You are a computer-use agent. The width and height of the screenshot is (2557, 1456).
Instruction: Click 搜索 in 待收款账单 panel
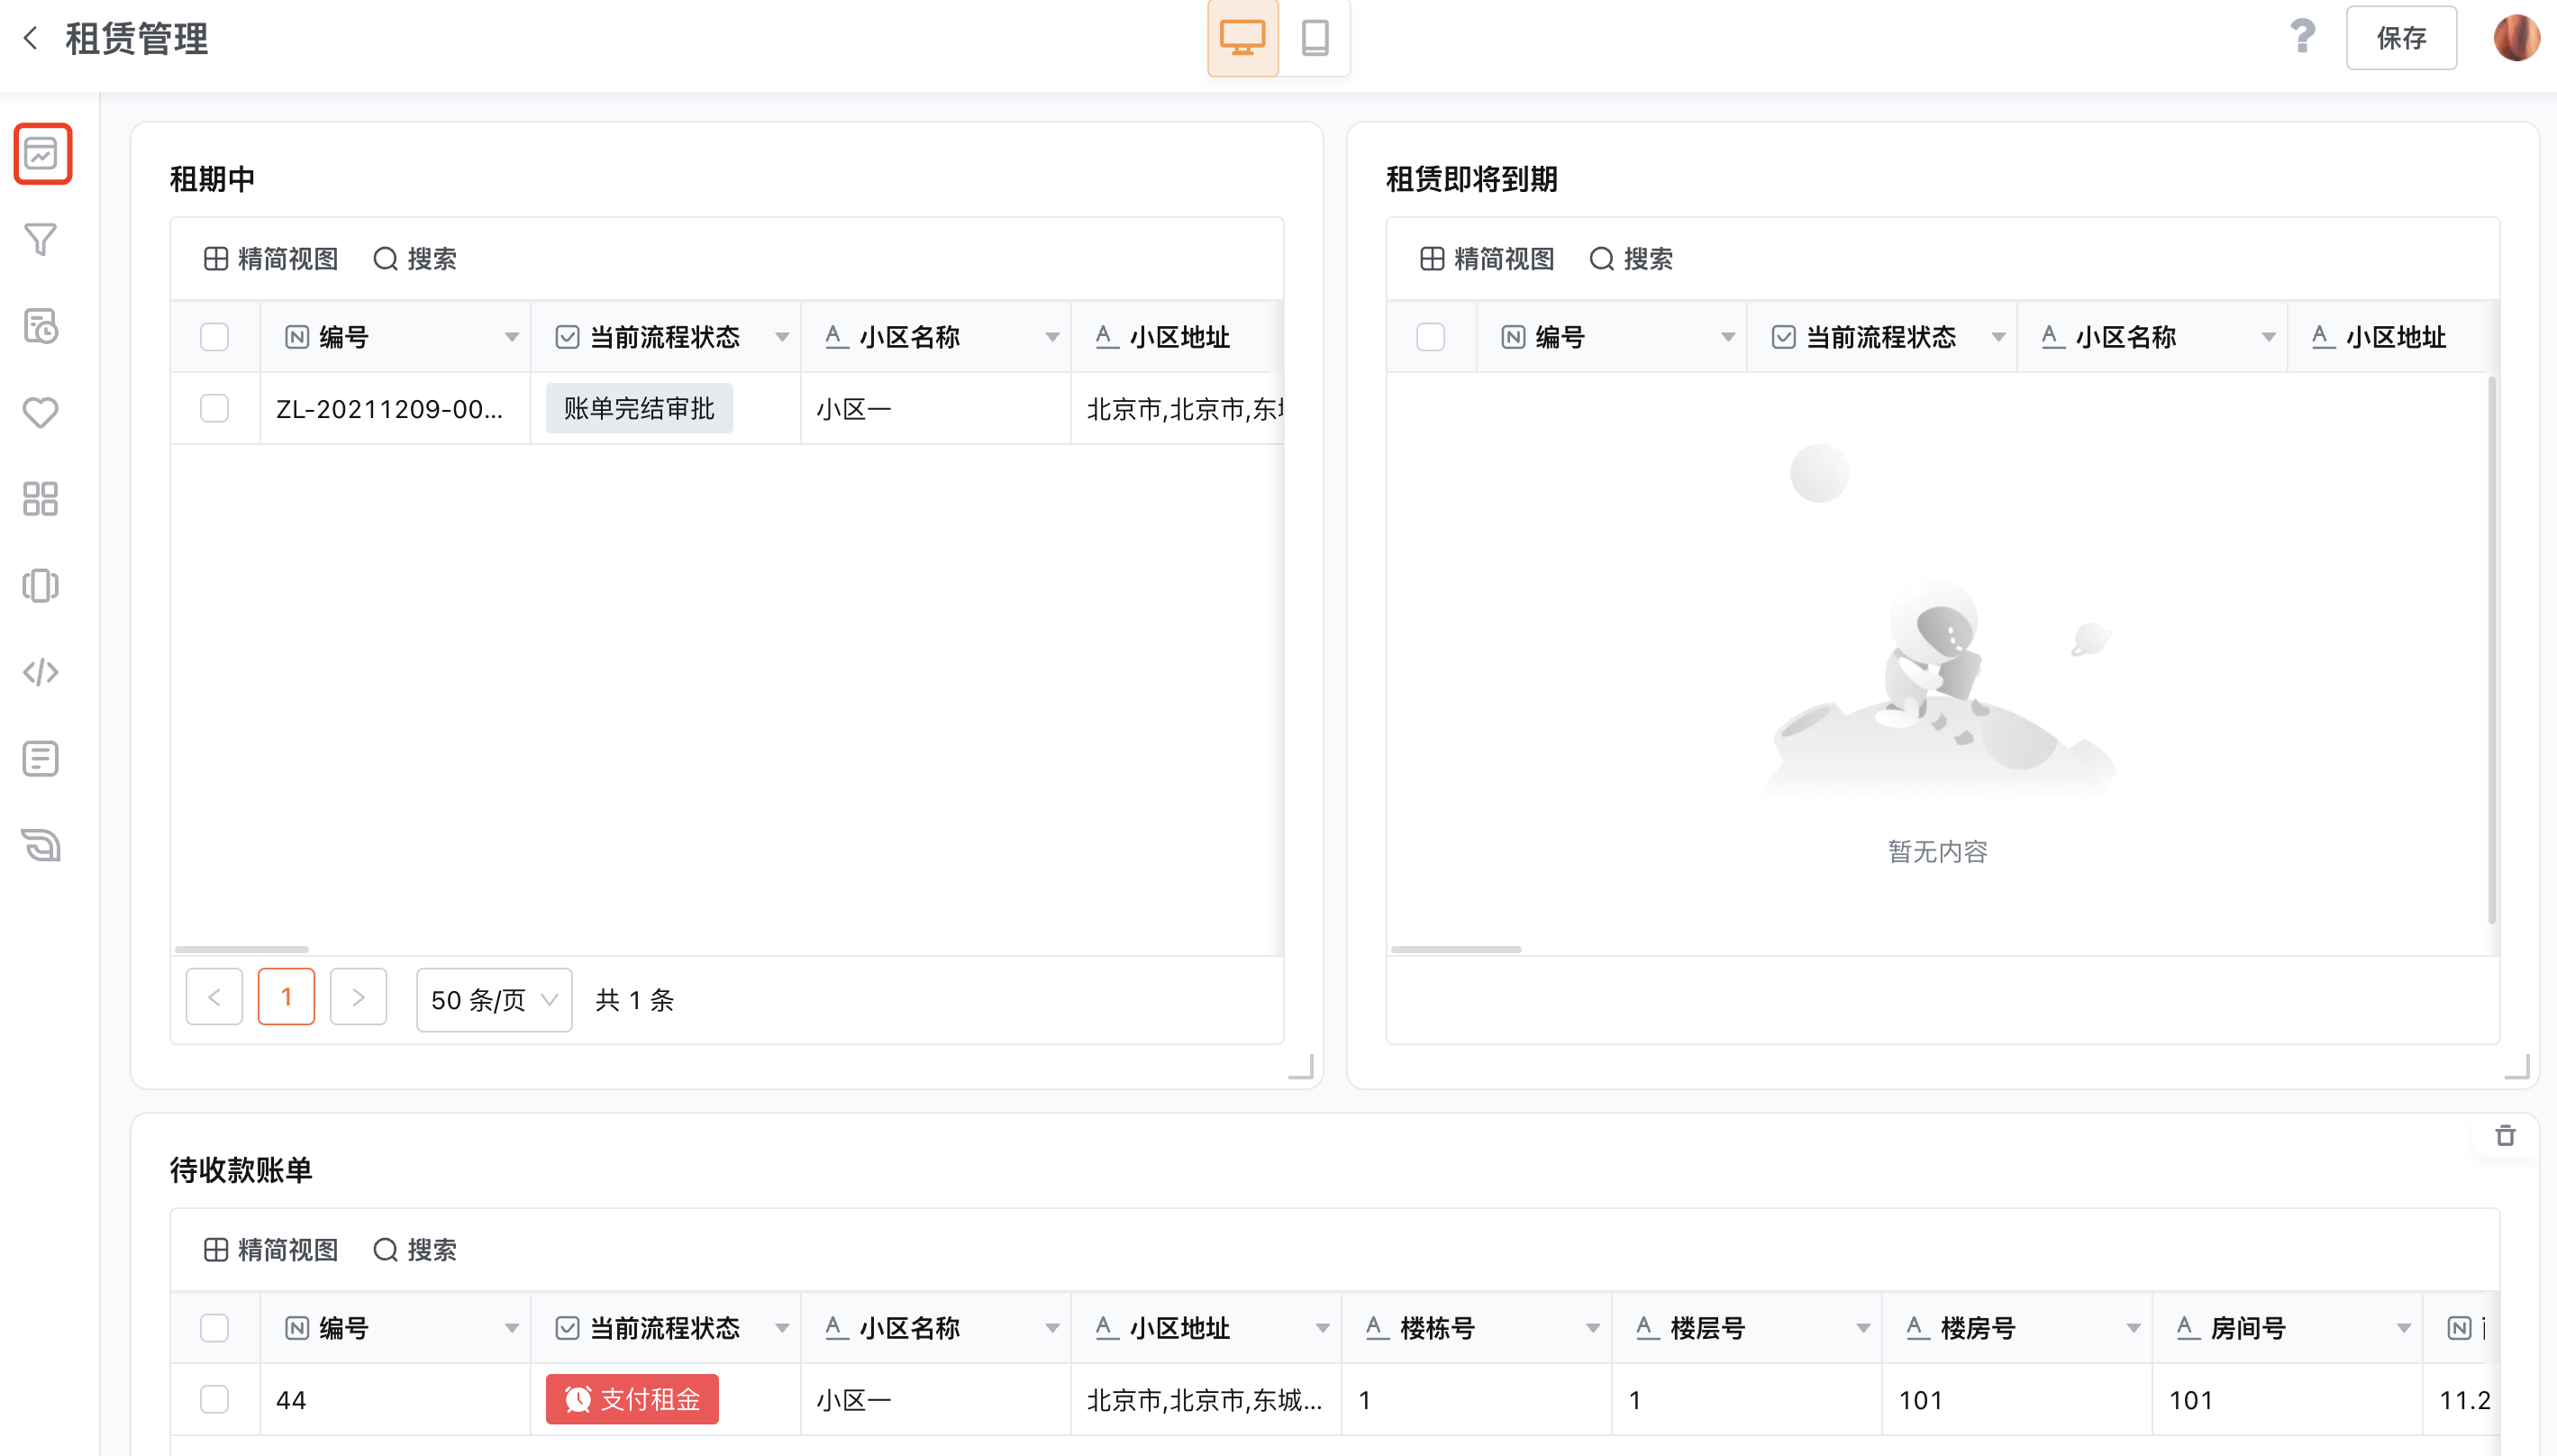[x=415, y=1250]
